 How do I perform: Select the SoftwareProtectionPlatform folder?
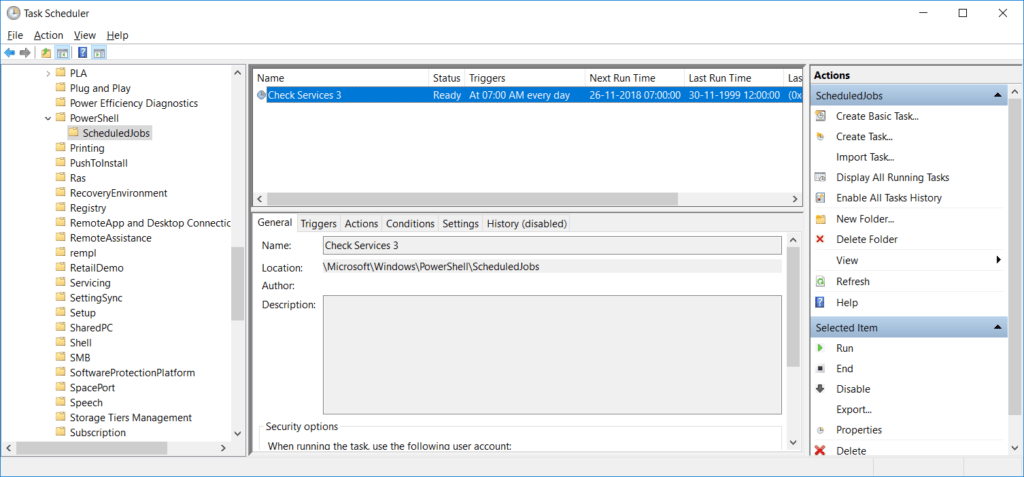tap(133, 372)
